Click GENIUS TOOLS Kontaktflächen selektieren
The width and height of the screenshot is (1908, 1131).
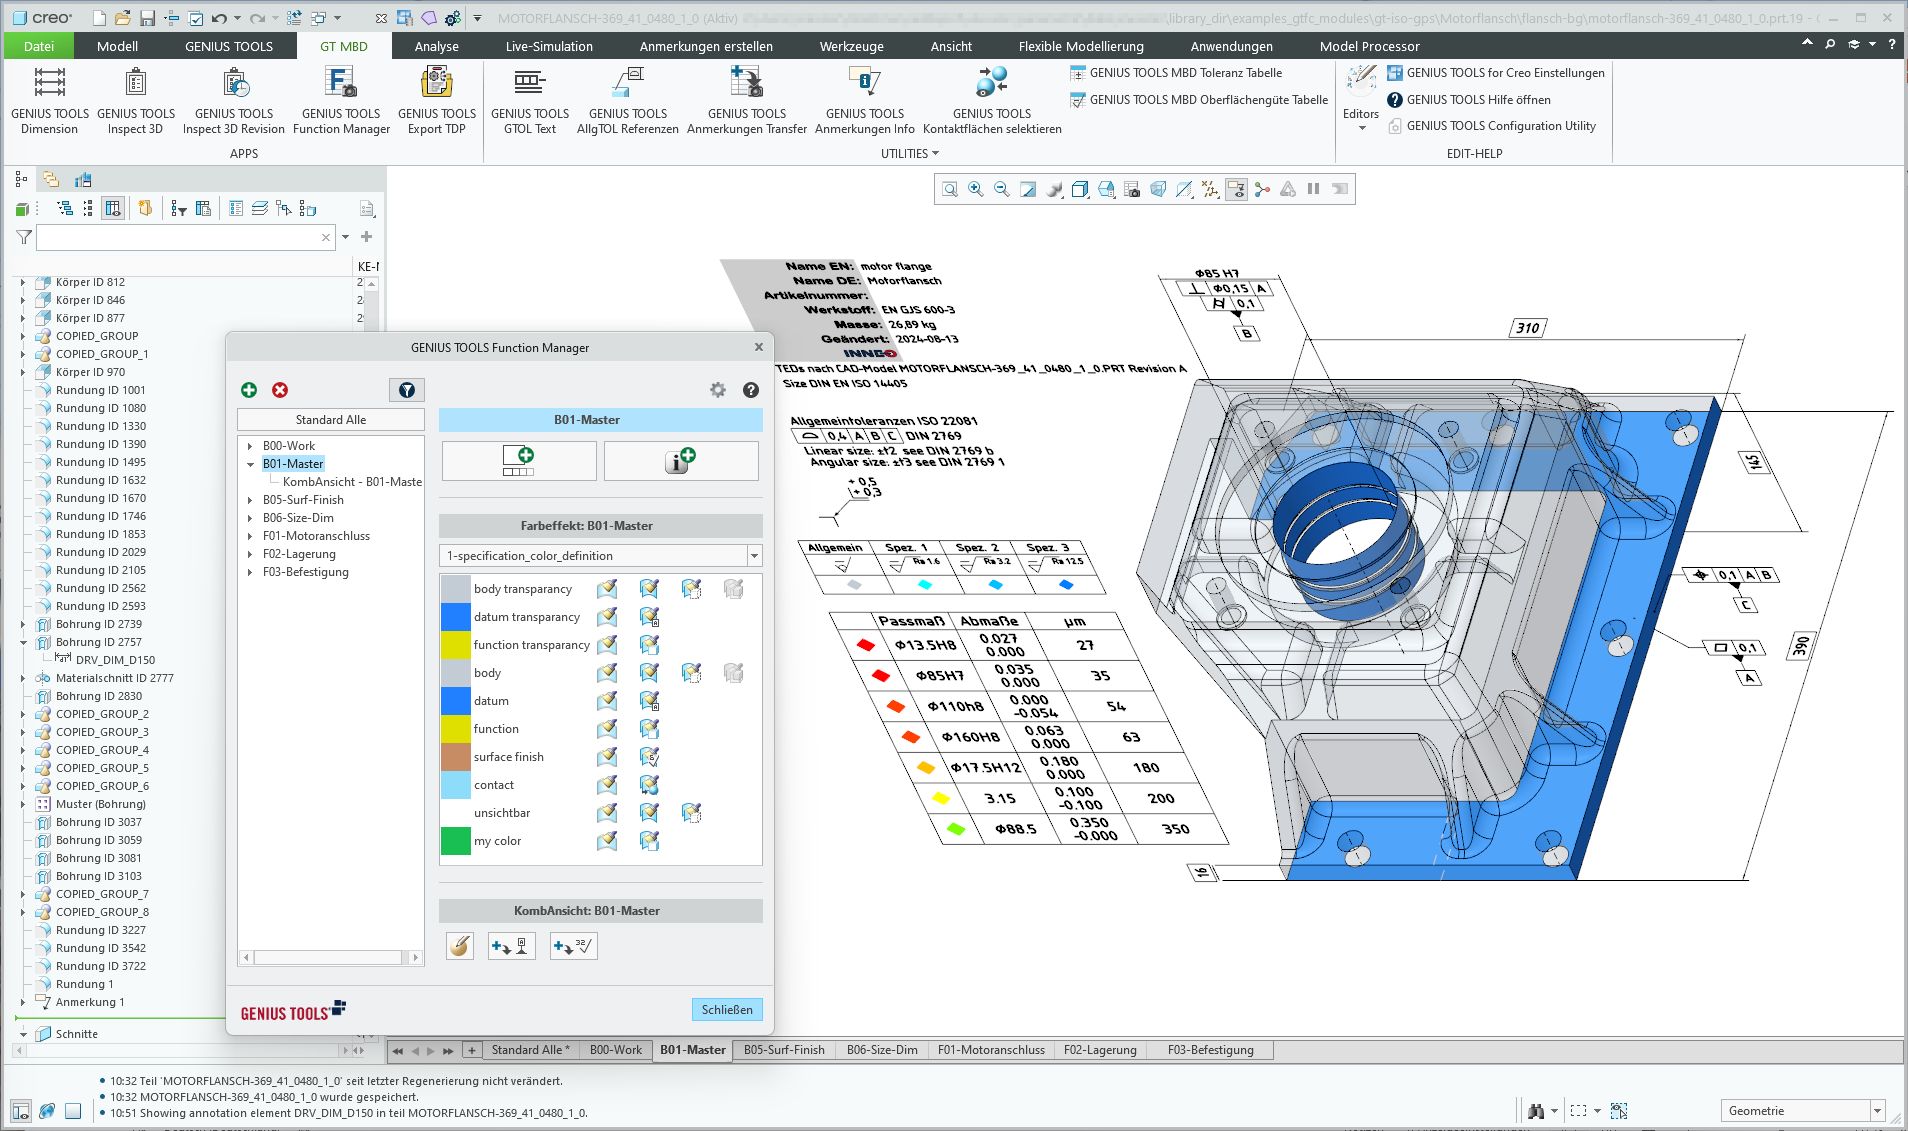992,99
